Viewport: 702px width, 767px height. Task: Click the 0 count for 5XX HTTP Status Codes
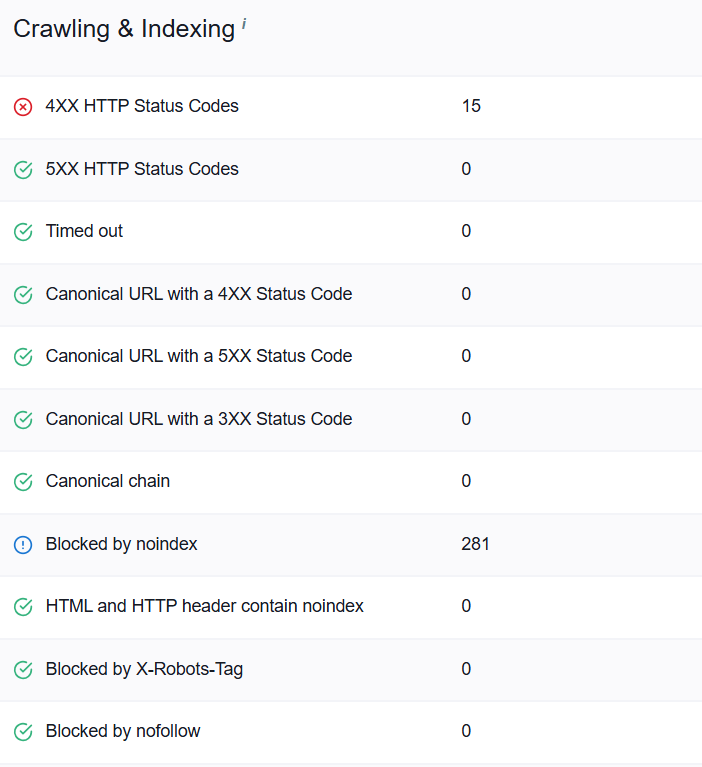coord(466,169)
